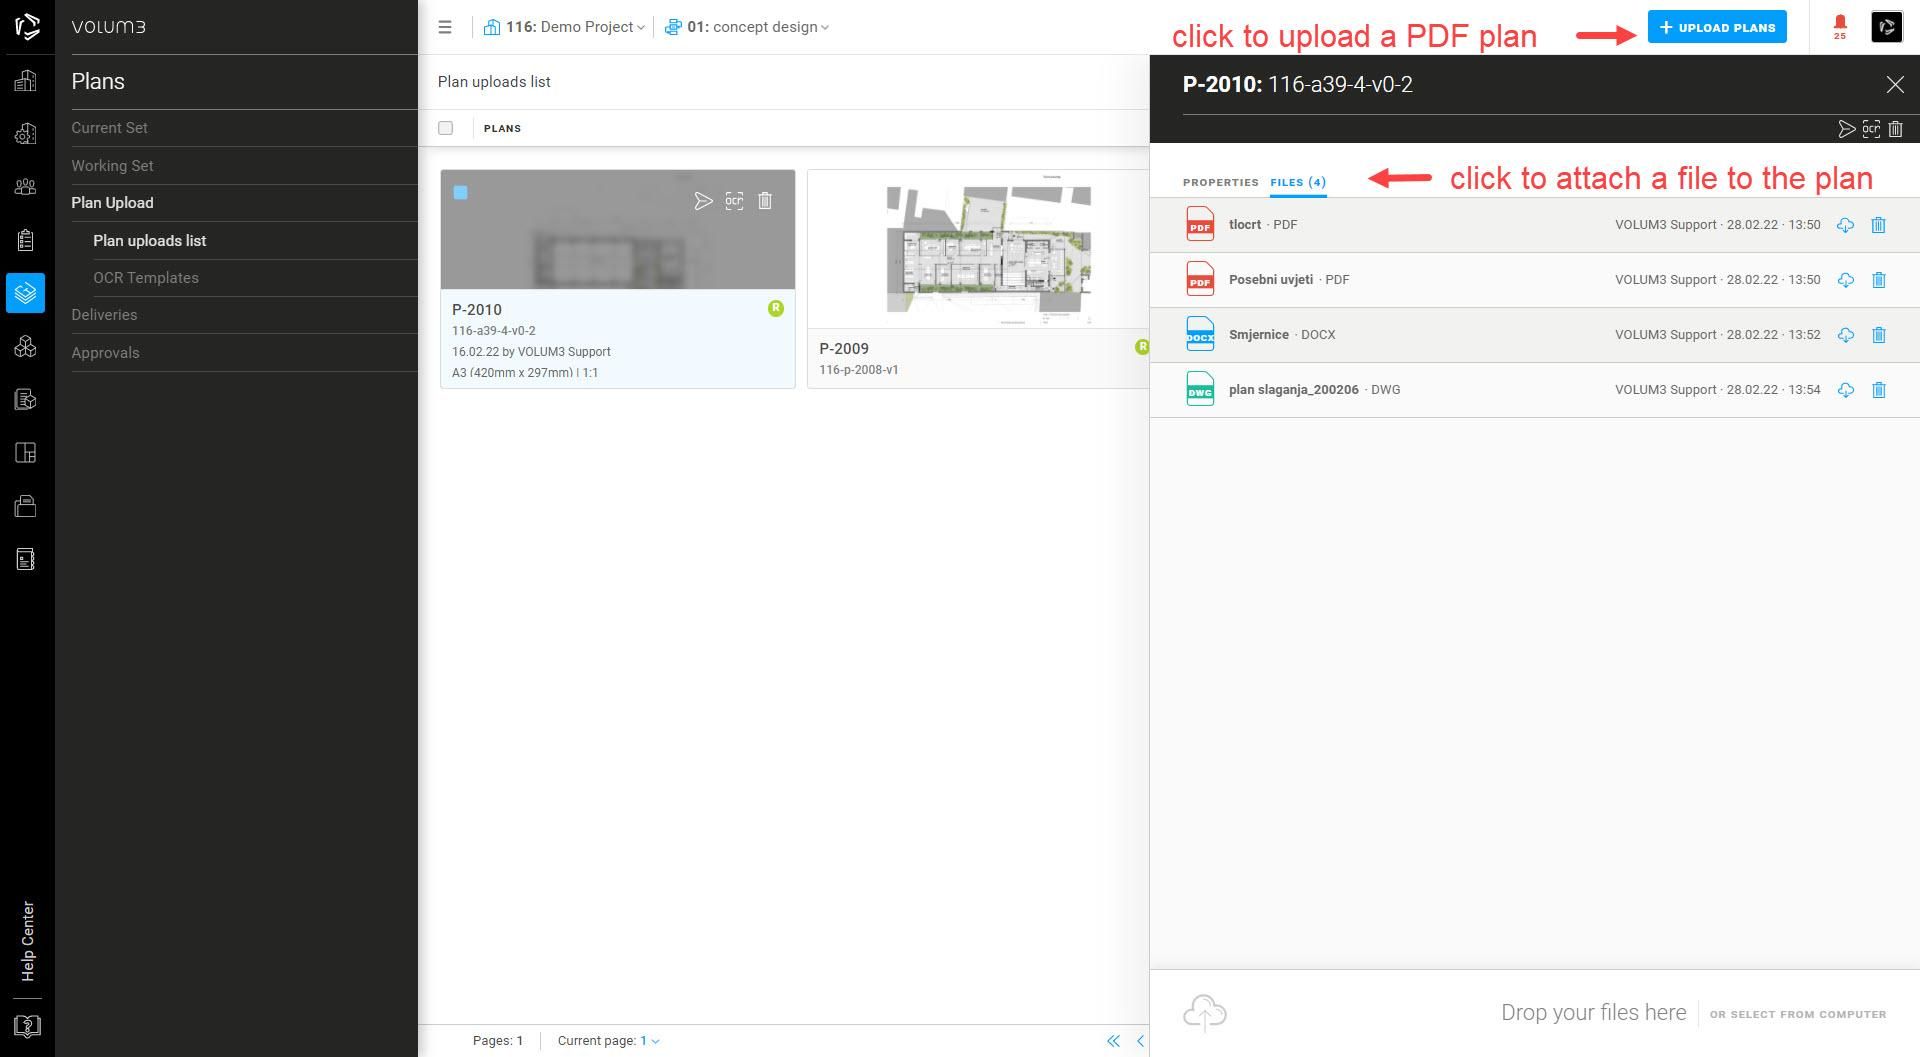Click OCR icon in details panel header
This screenshot has width=1920, height=1057.
click(x=1871, y=129)
